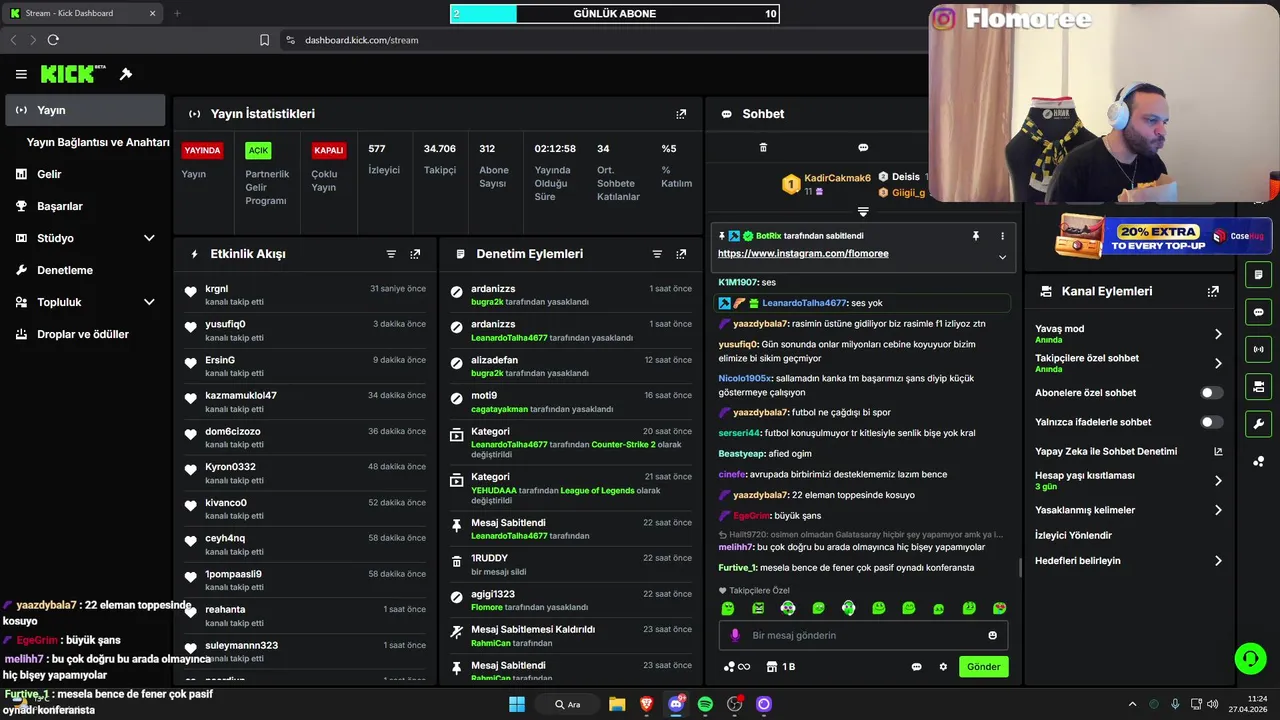The height and width of the screenshot is (720, 1280).
Task: Click username KadirCakmak6 in the leaderboard
Action: pyautogui.click(x=837, y=178)
